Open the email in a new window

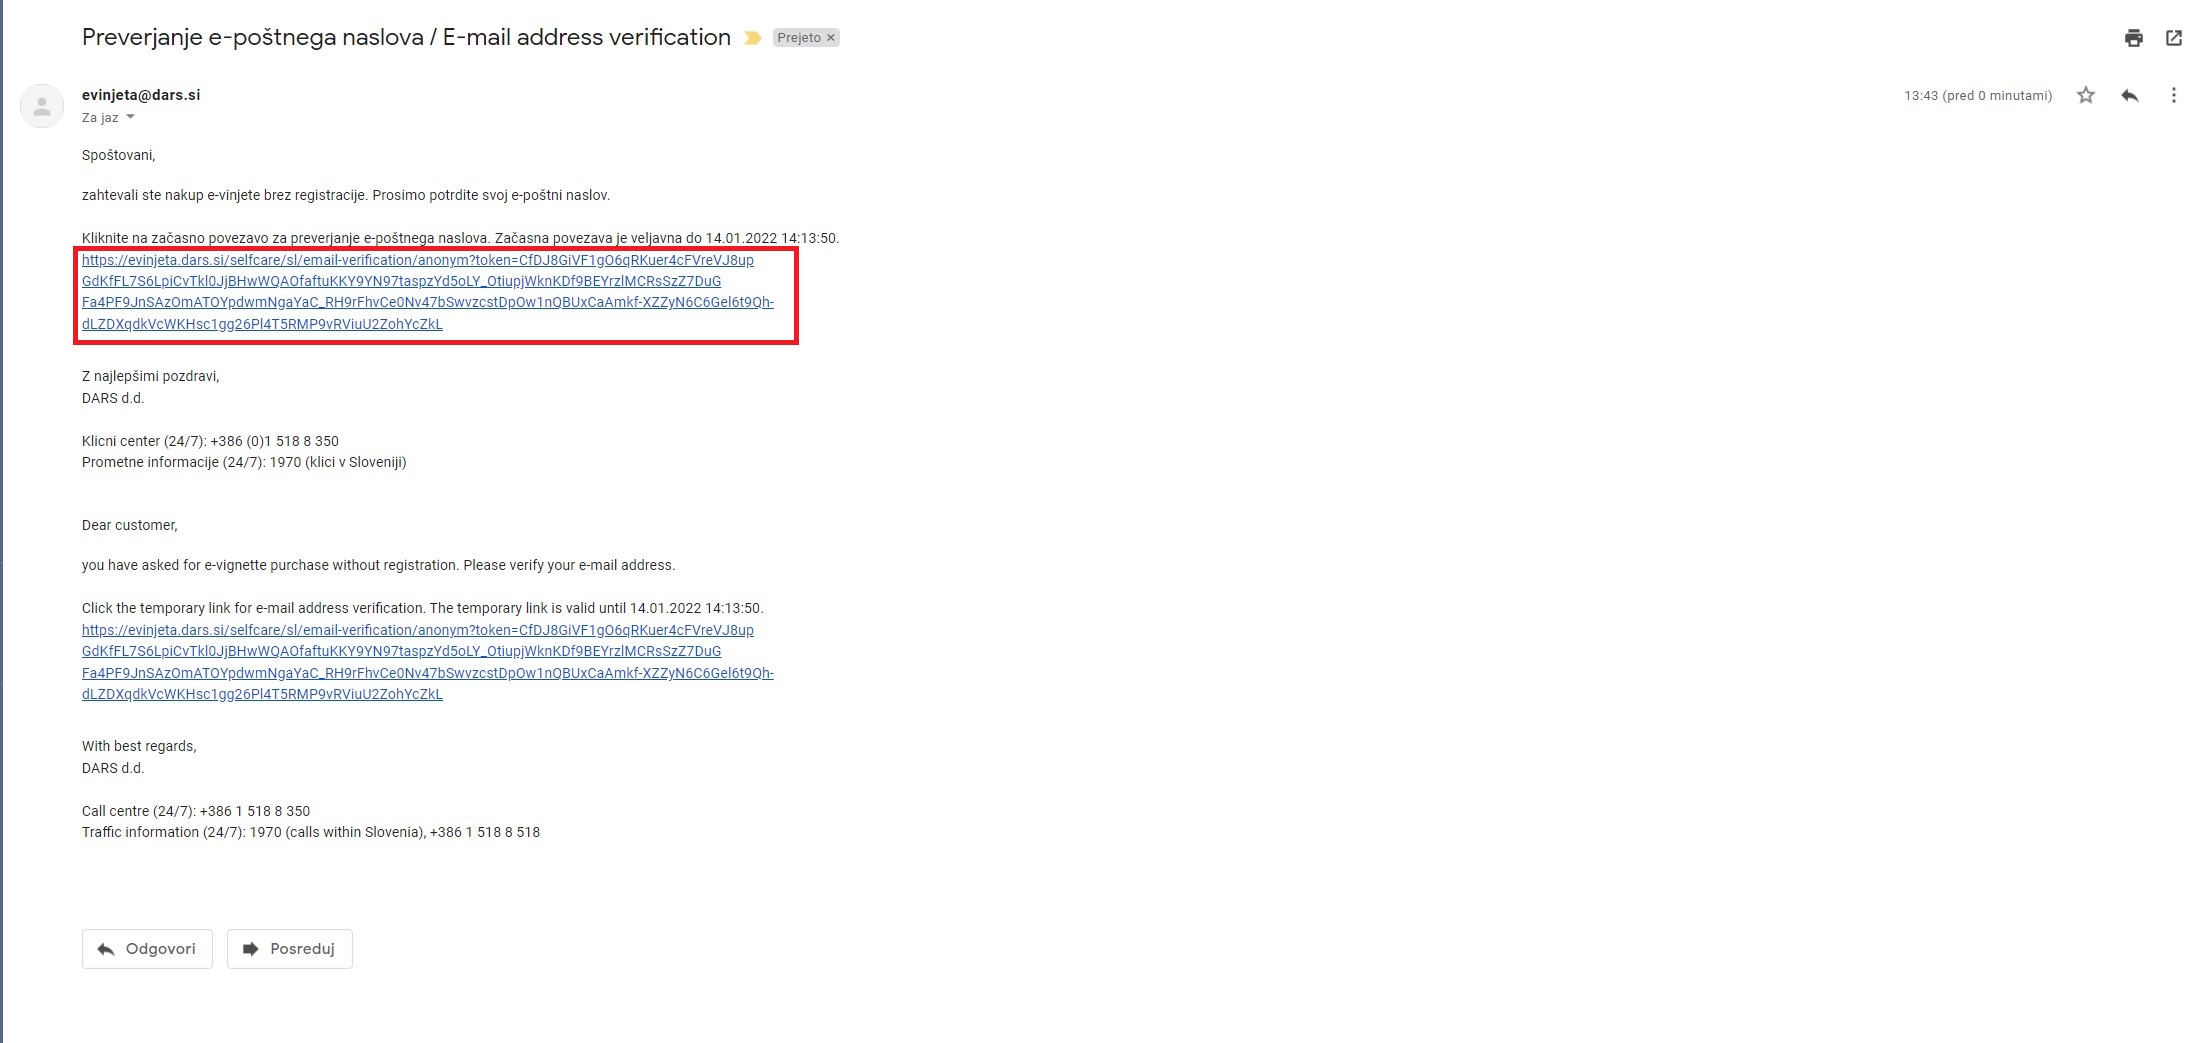tap(2173, 38)
